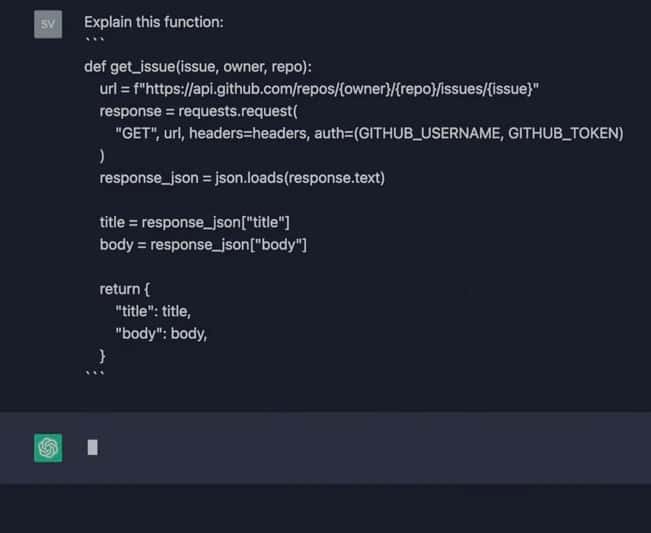Screen dimensions: 651x533
Task: Click the SV user avatar
Action: point(48,24)
